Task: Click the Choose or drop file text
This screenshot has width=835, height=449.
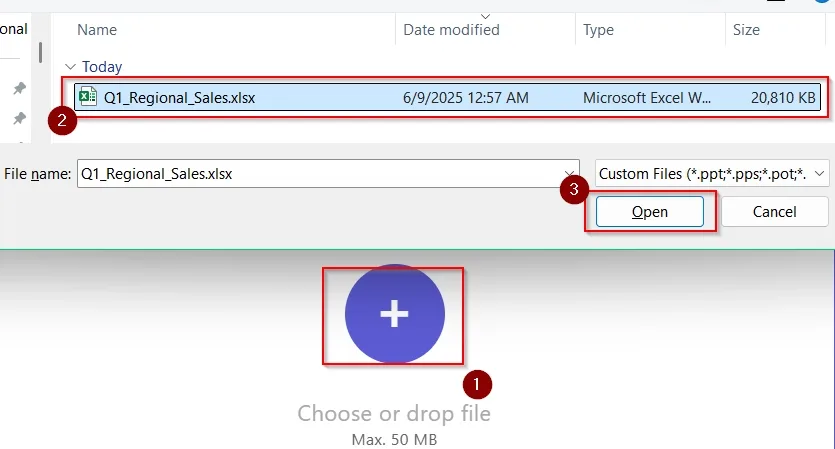Action: 394,413
